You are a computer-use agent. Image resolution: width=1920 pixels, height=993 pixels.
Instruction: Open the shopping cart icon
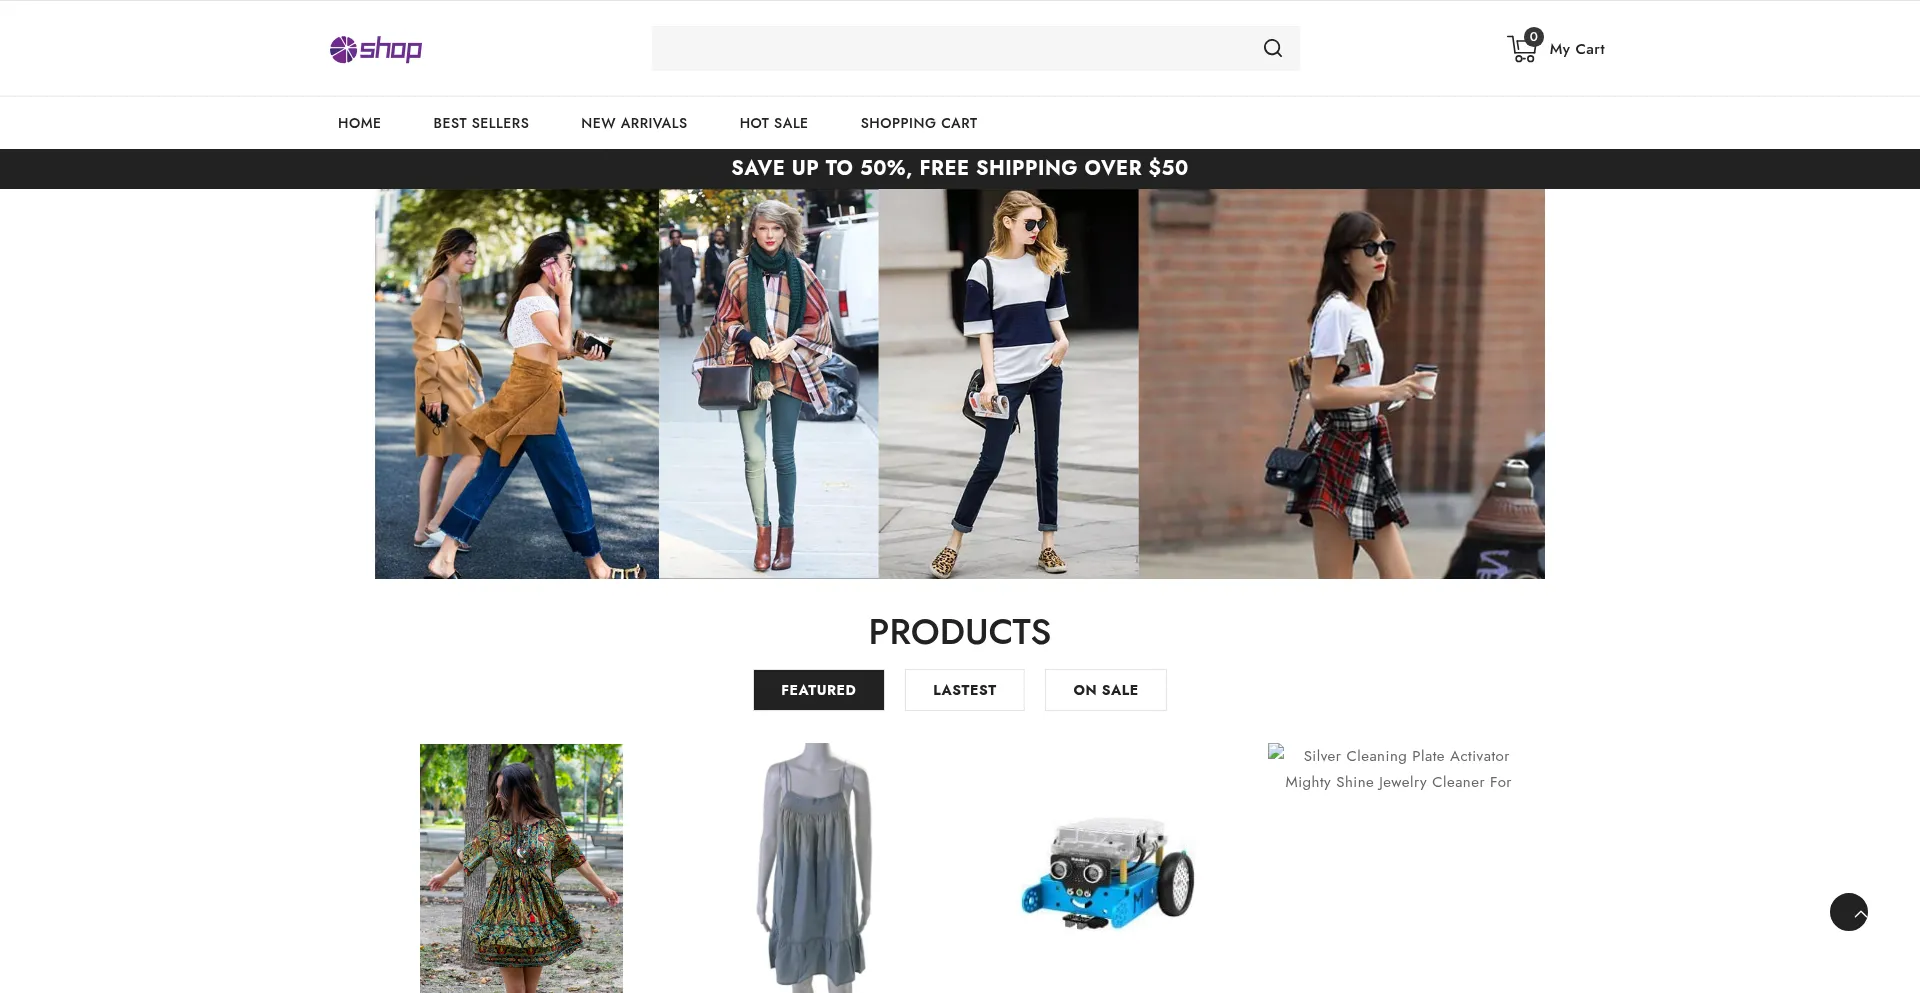pyautogui.click(x=1524, y=47)
